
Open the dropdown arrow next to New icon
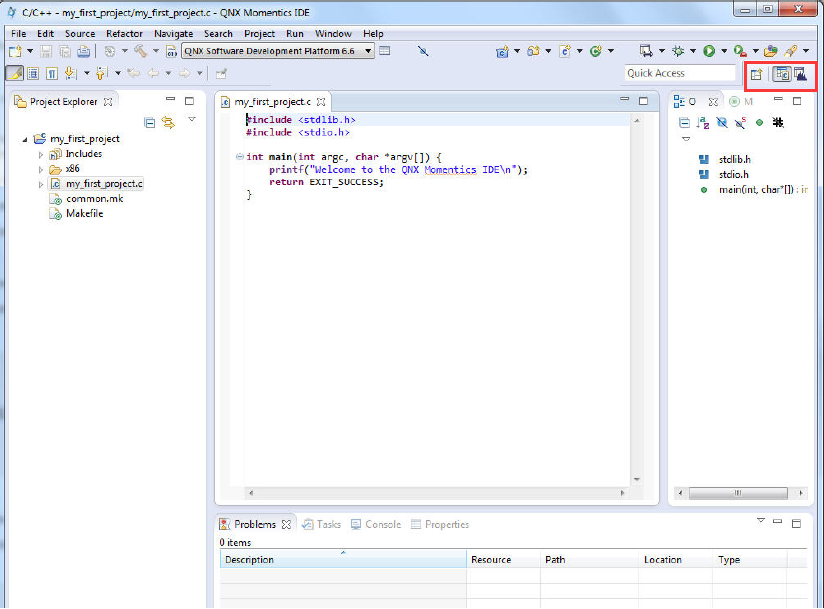point(30,51)
